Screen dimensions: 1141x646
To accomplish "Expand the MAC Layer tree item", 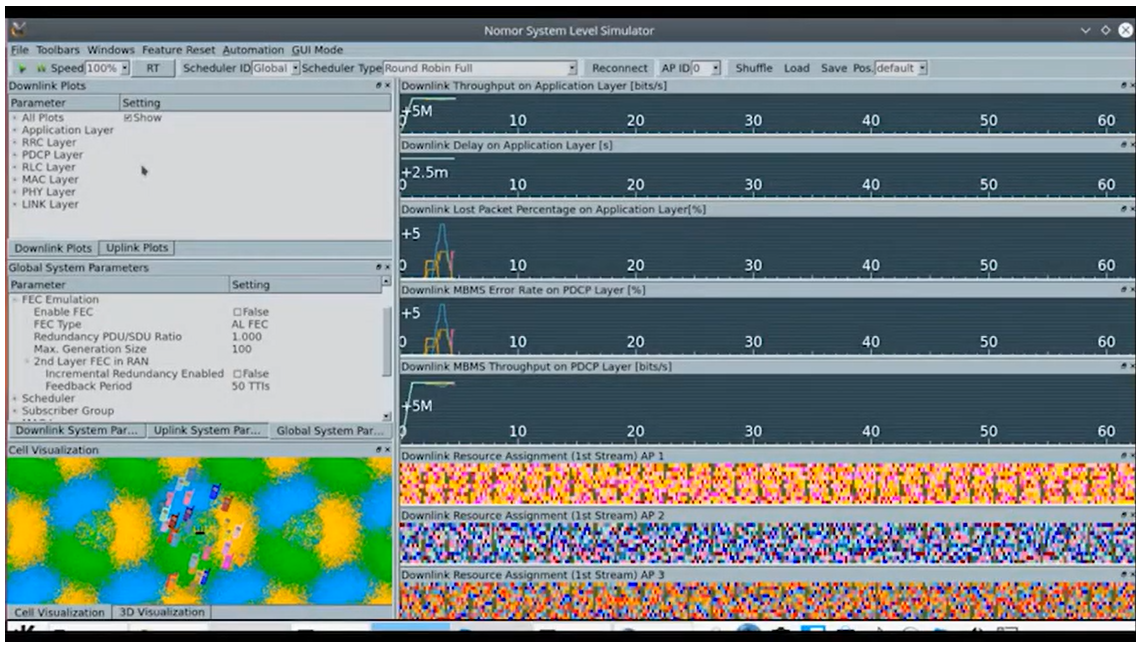I will coord(15,180).
